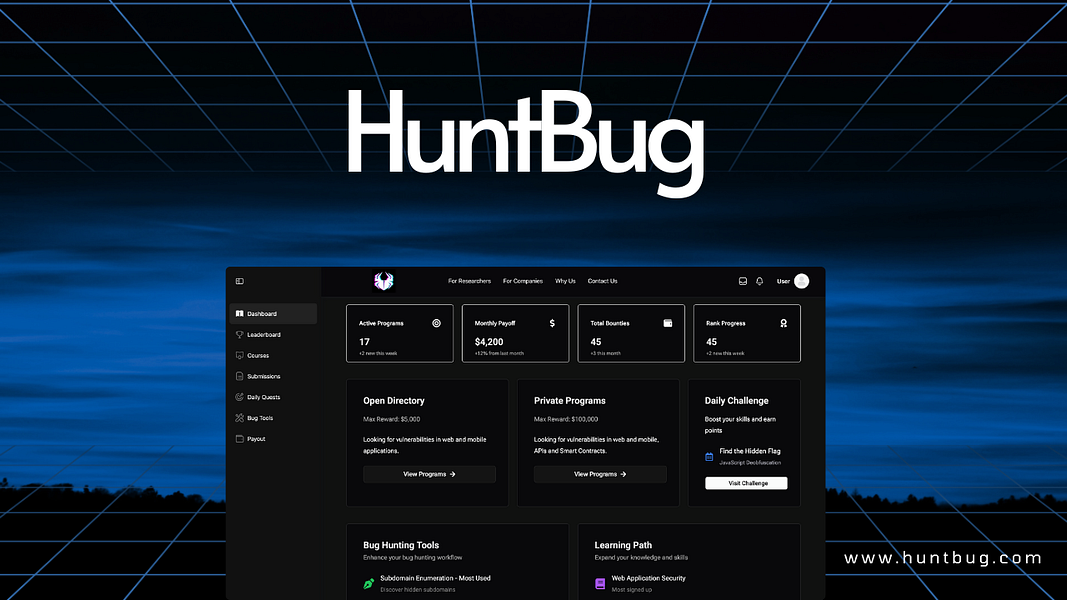Screen dimensions: 1067x600
Task: Select the Leaderboard trophy icon
Action: (x=239, y=334)
